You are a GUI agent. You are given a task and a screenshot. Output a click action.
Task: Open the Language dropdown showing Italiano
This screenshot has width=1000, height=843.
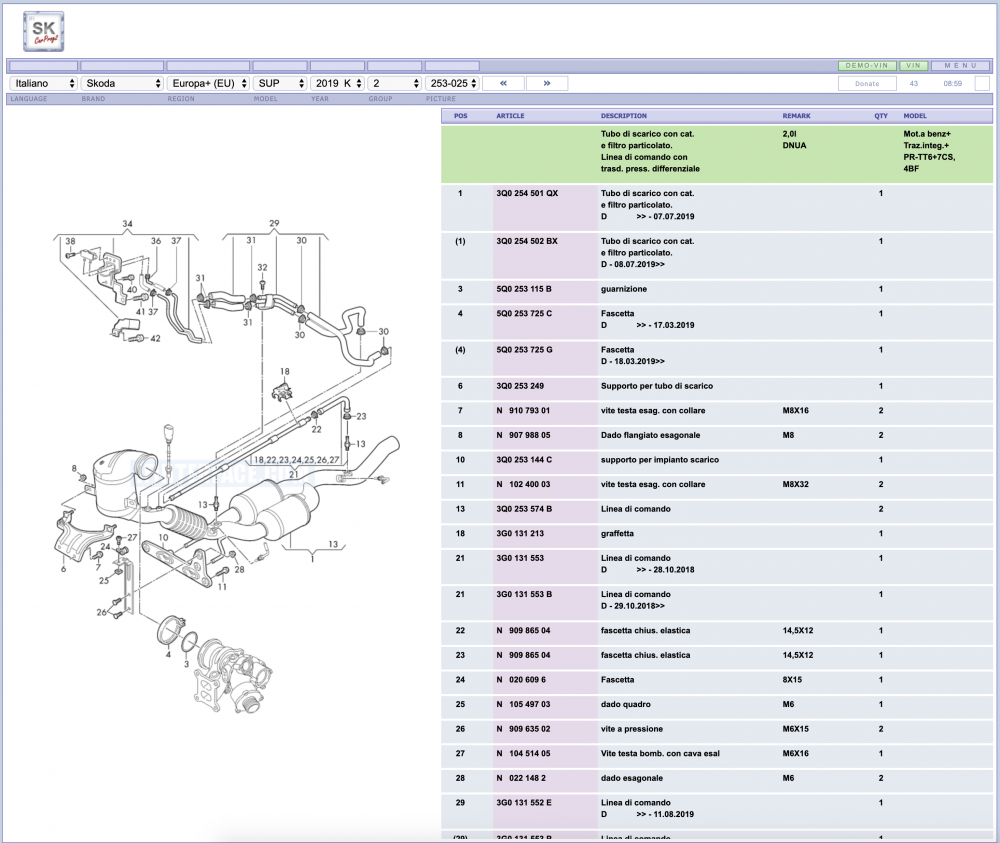[43, 84]
